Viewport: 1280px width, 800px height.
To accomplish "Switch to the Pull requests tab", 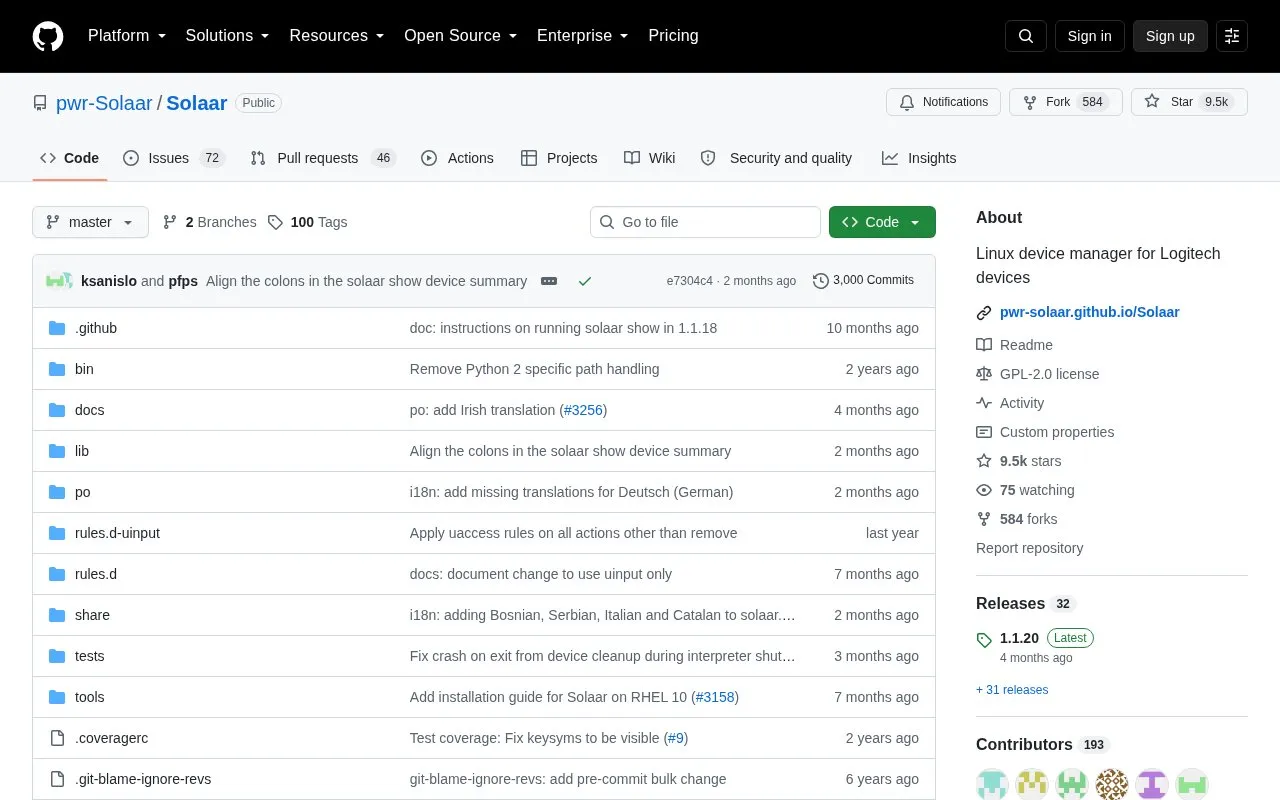I will (323, 158).
